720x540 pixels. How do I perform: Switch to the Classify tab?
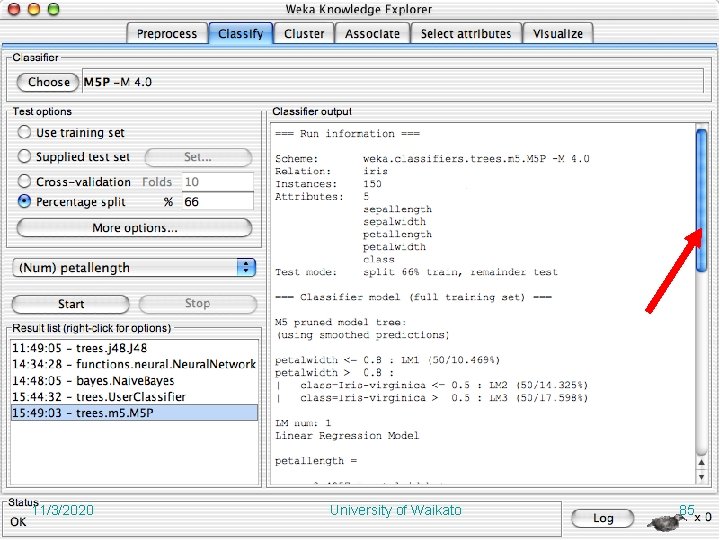point(241,34)
